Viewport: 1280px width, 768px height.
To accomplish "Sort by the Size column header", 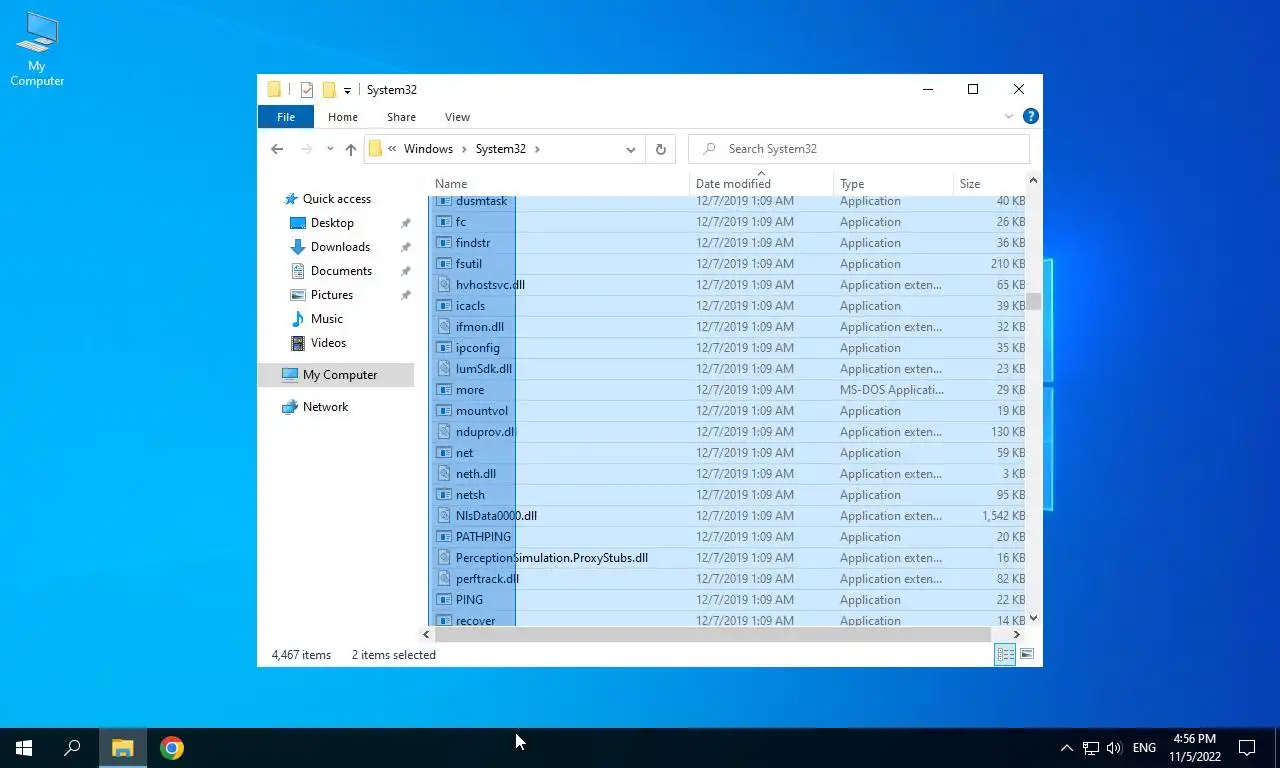I will 990,184.
